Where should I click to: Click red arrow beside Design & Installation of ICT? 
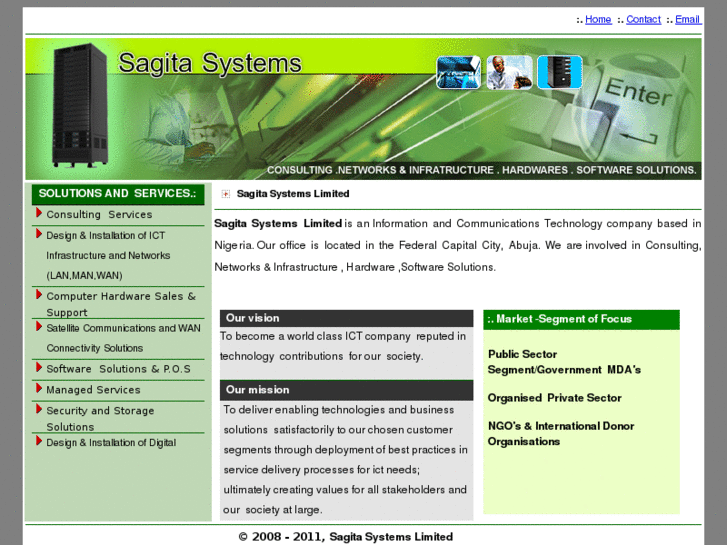tap(39, 234)
